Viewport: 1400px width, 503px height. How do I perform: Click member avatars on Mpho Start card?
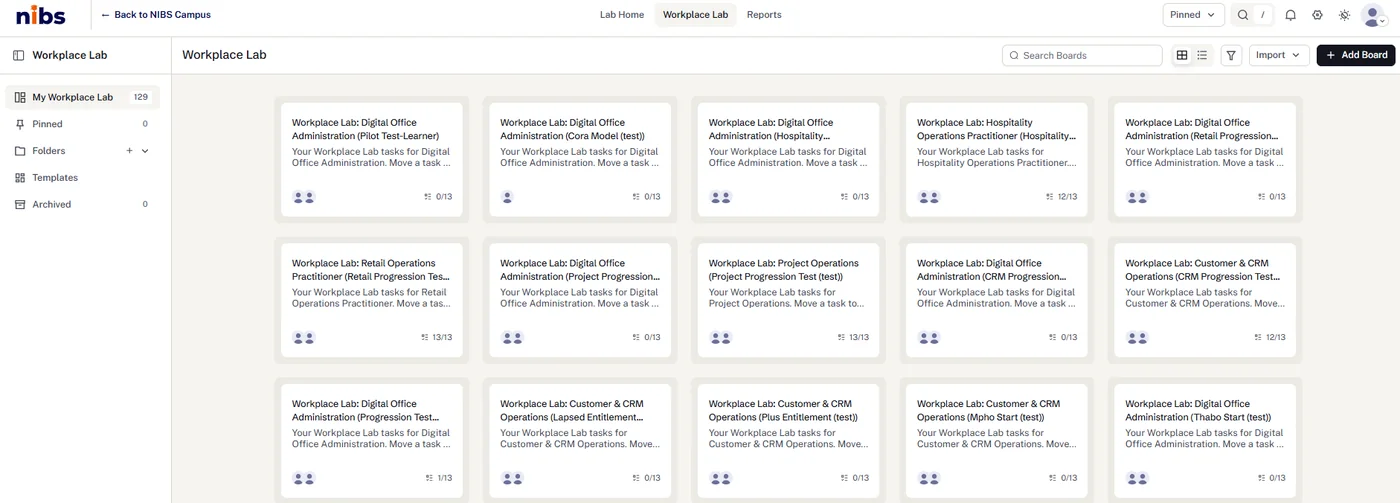[929, 479]
